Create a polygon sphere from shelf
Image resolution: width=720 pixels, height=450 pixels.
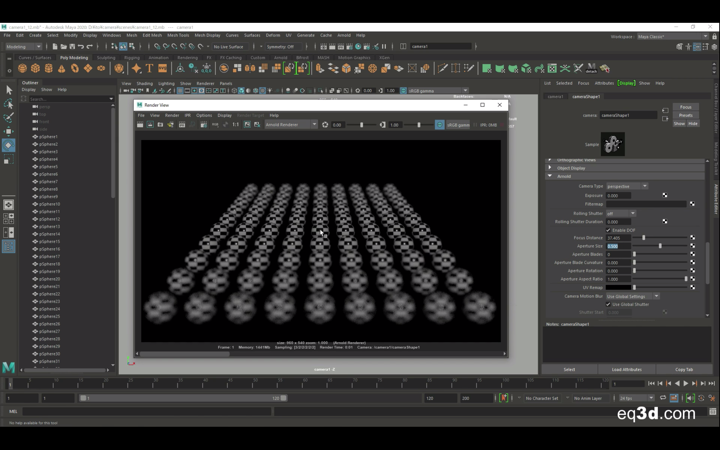pyautogui.click(x=22, y=68)
